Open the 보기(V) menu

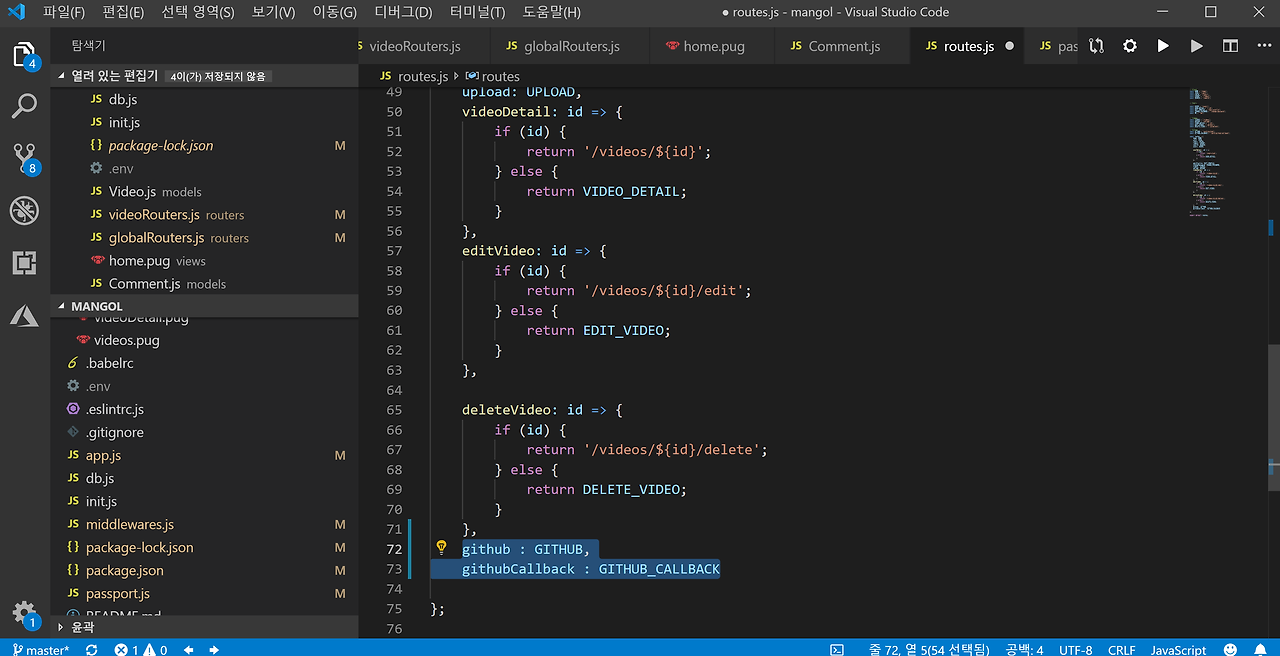tap(273, 12)
